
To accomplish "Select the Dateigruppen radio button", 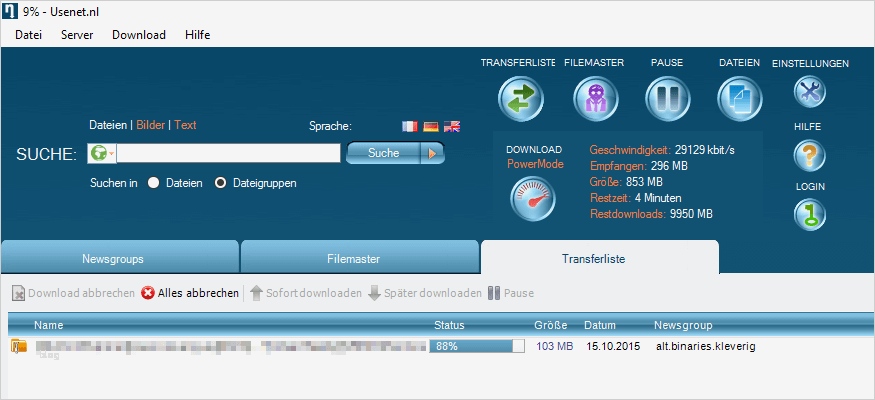I will coord(220,183).
